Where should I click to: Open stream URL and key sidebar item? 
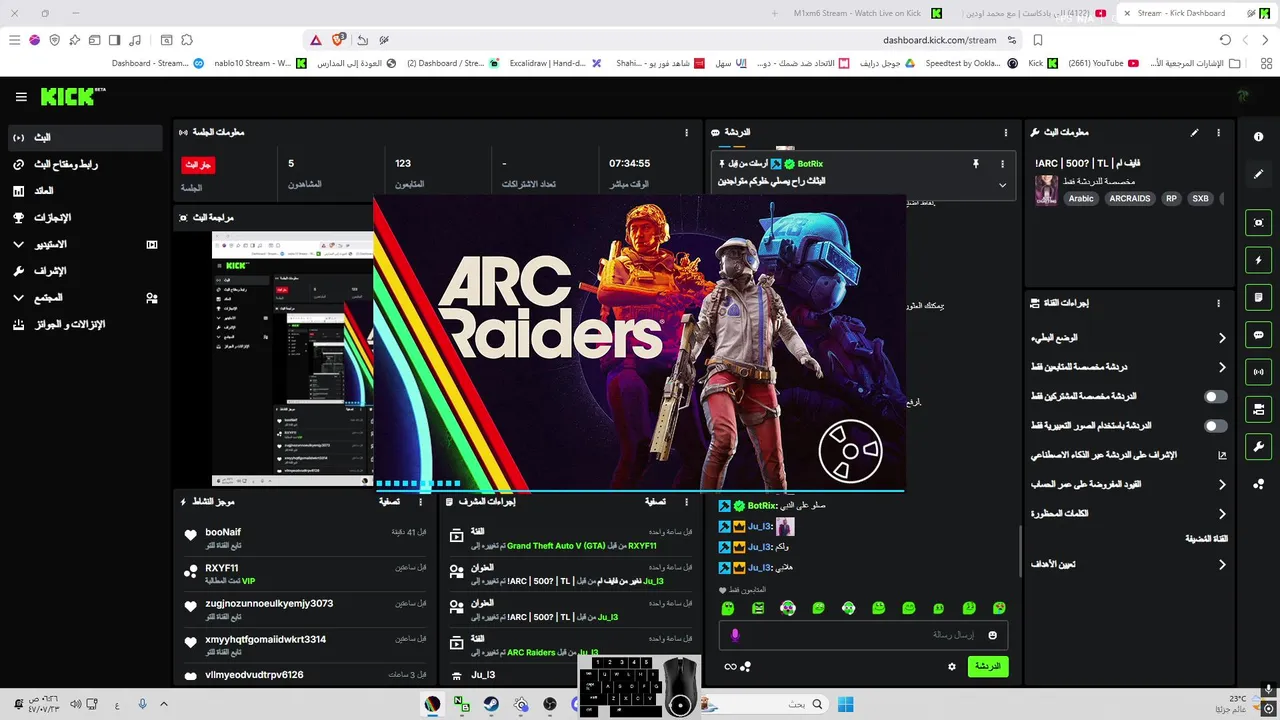click(x=85, y=164)
